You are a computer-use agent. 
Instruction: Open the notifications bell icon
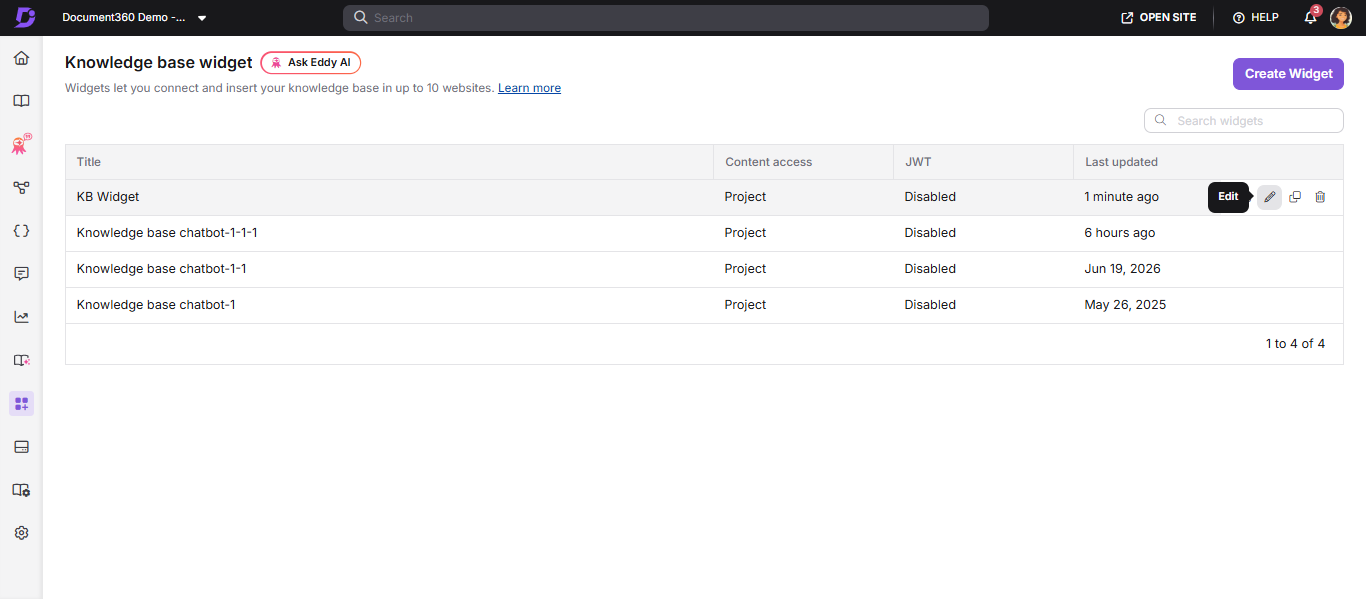click(1310, 18)
